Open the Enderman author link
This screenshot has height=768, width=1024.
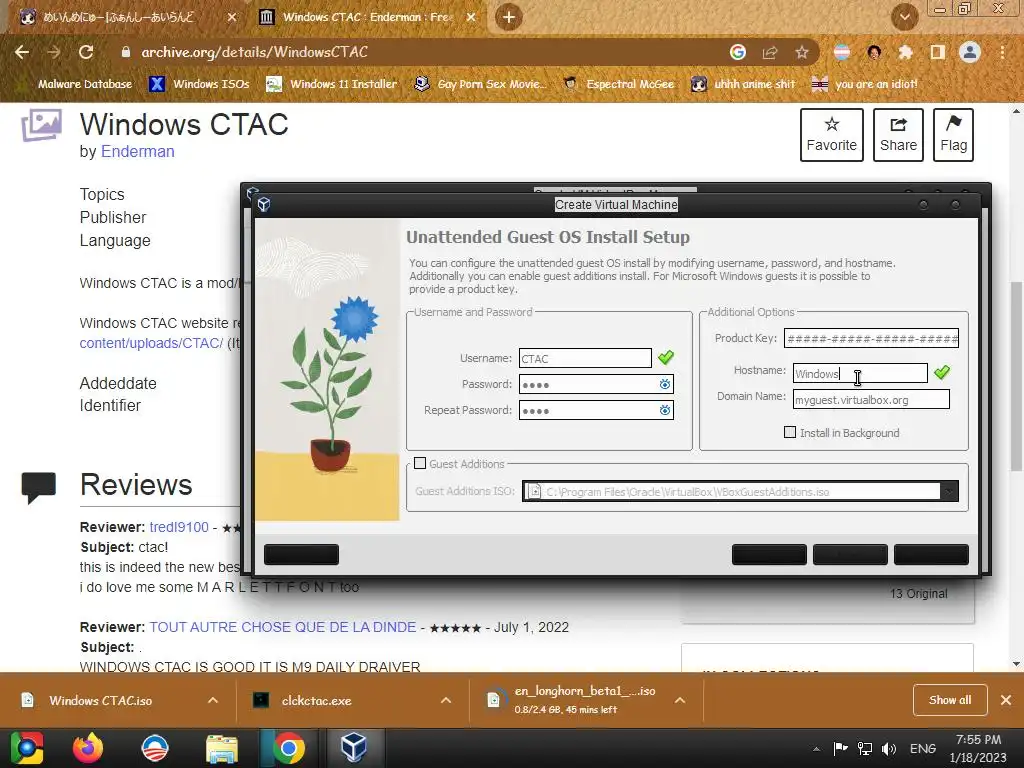pyautogui.click(x=137, y=152)
